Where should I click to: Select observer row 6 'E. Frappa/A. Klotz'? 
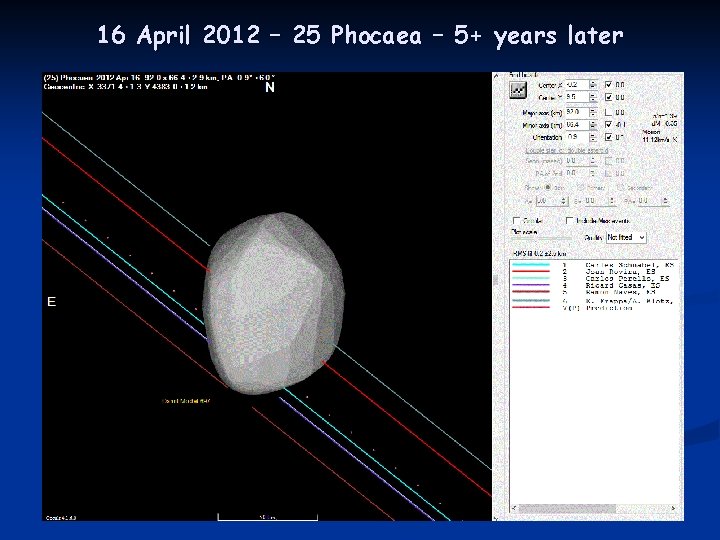593,301
